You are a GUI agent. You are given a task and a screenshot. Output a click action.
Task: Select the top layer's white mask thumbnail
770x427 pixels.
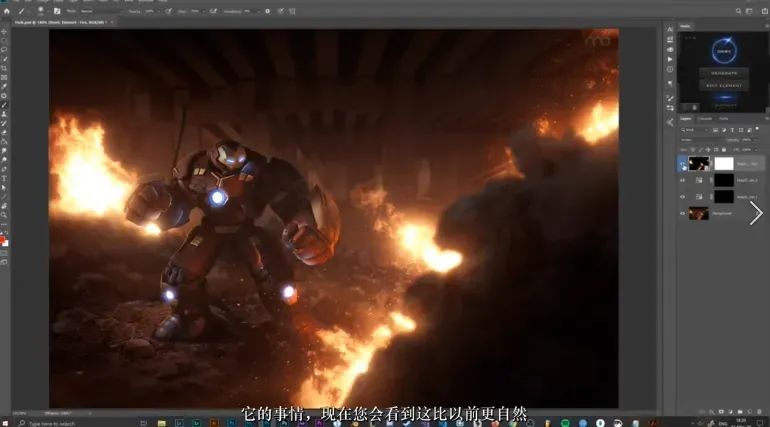coord(722,163)
